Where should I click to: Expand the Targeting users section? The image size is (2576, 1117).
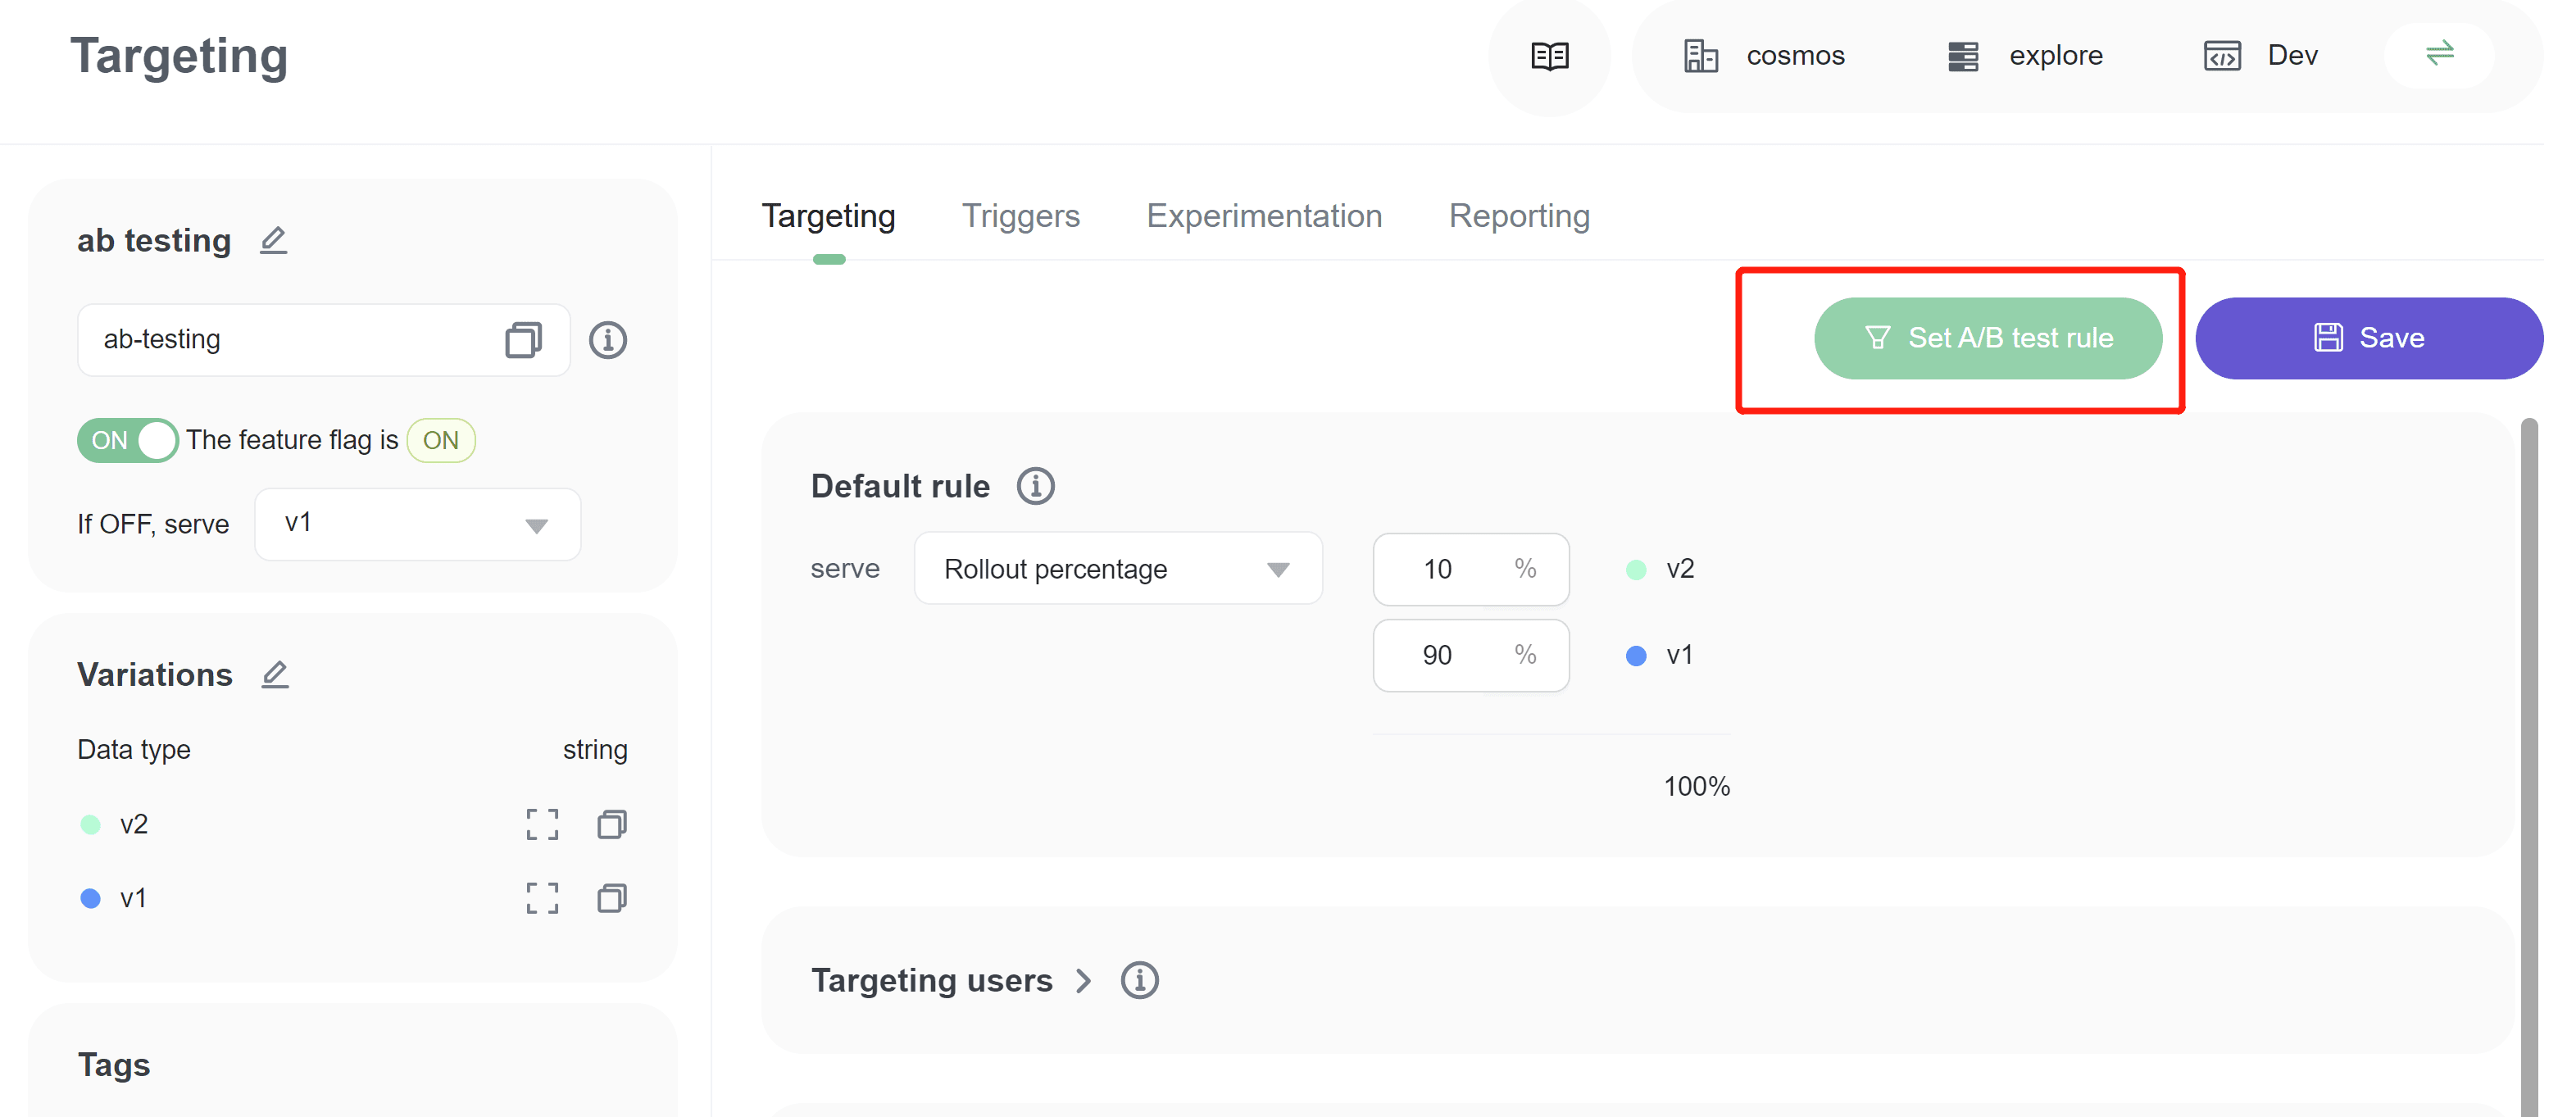[x=1083, y=980]
